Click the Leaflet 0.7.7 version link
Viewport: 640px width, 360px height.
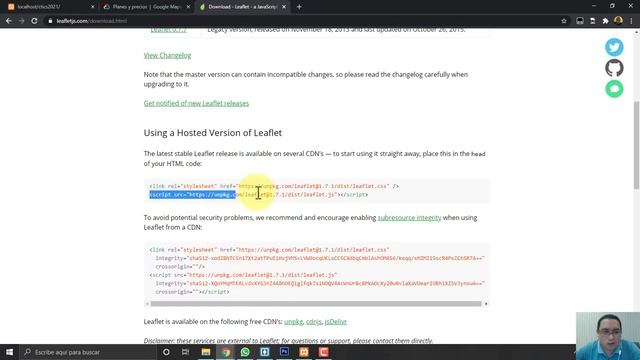point(169,30)
